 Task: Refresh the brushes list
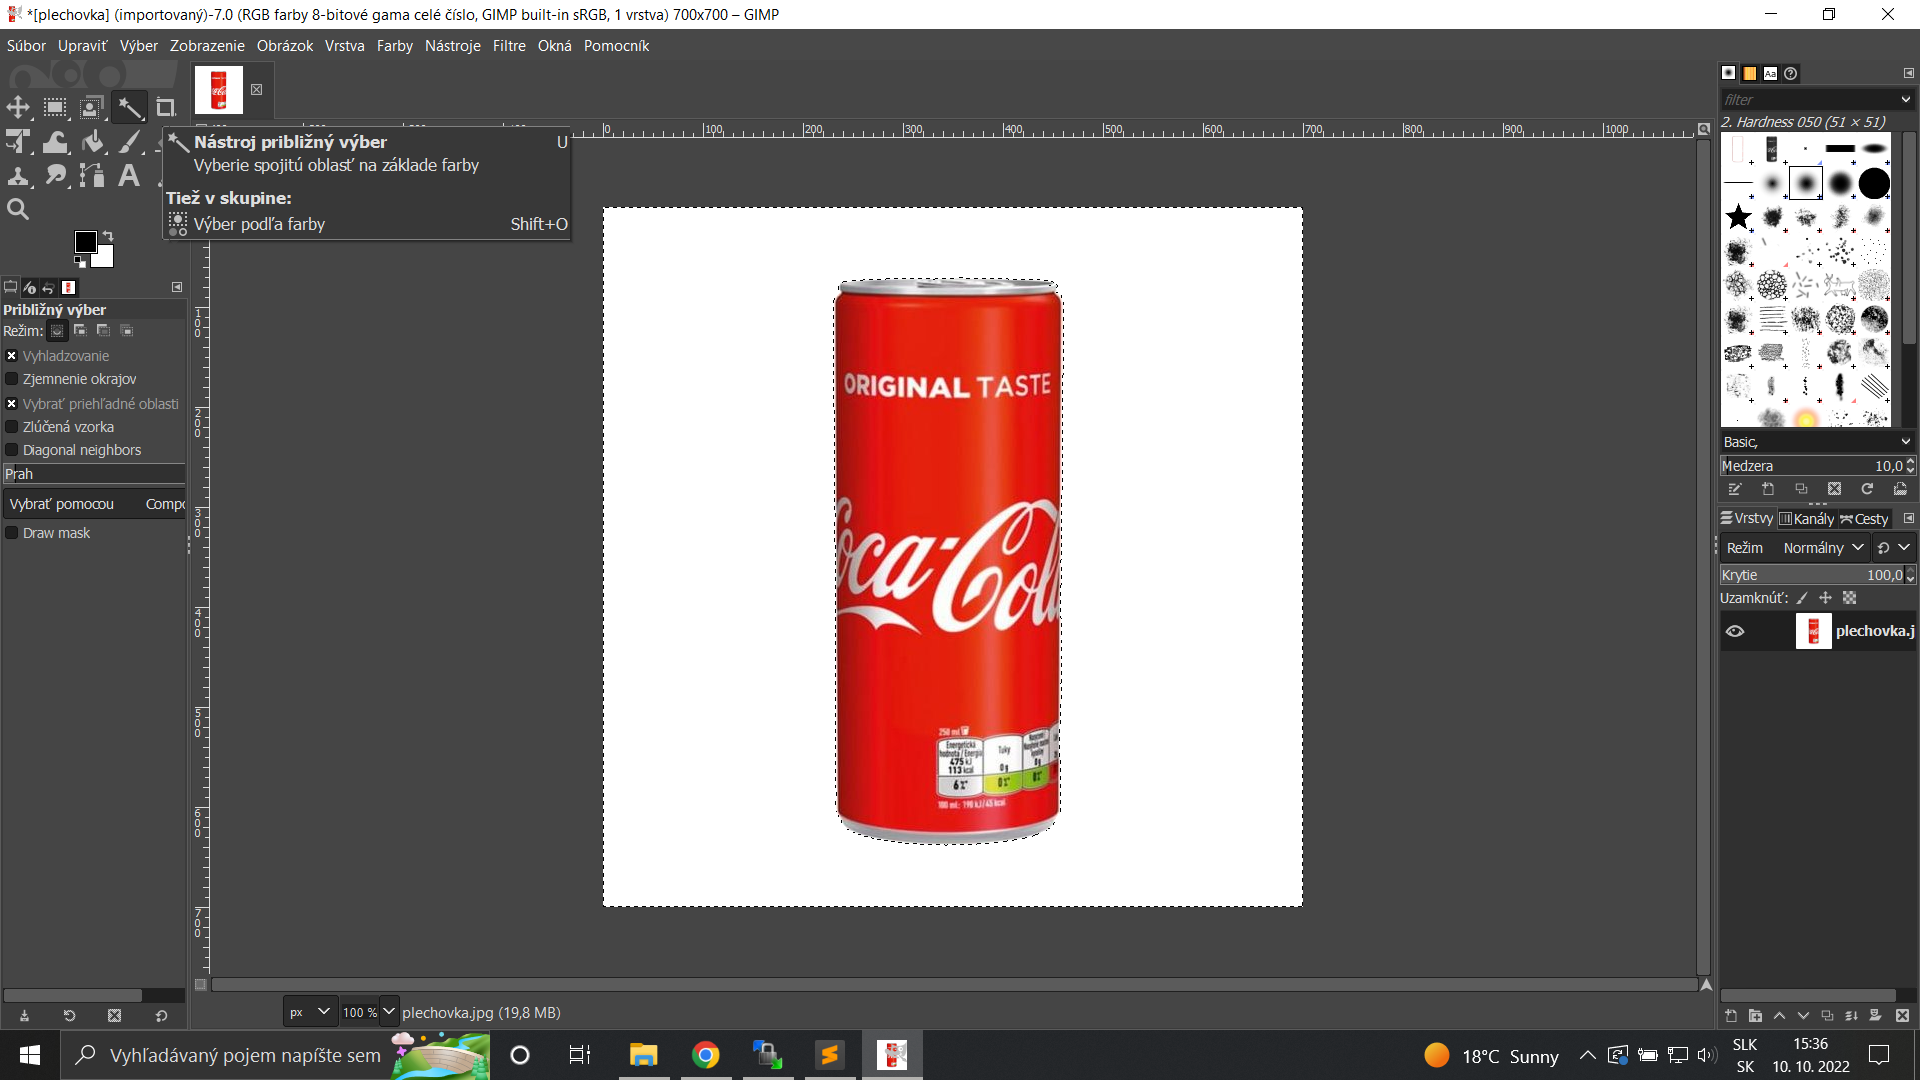click(x=1867, y=489)
